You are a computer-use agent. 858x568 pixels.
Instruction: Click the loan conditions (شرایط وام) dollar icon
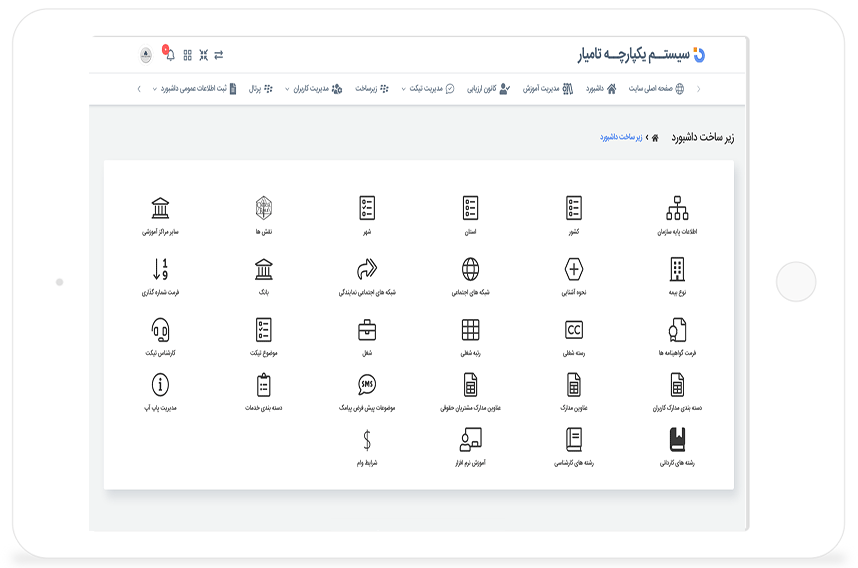click(x=367, y=440)
